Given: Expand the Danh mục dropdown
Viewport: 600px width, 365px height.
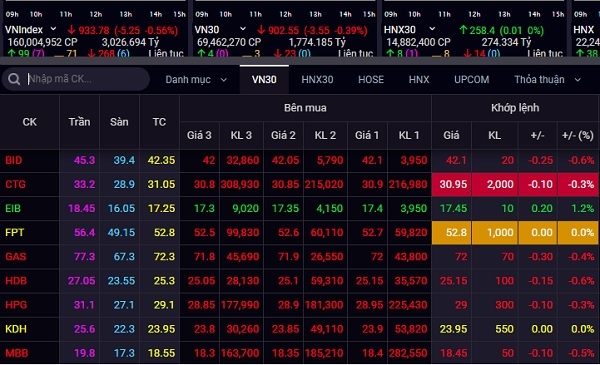Looking at the screenshot, I should (196, 80).
